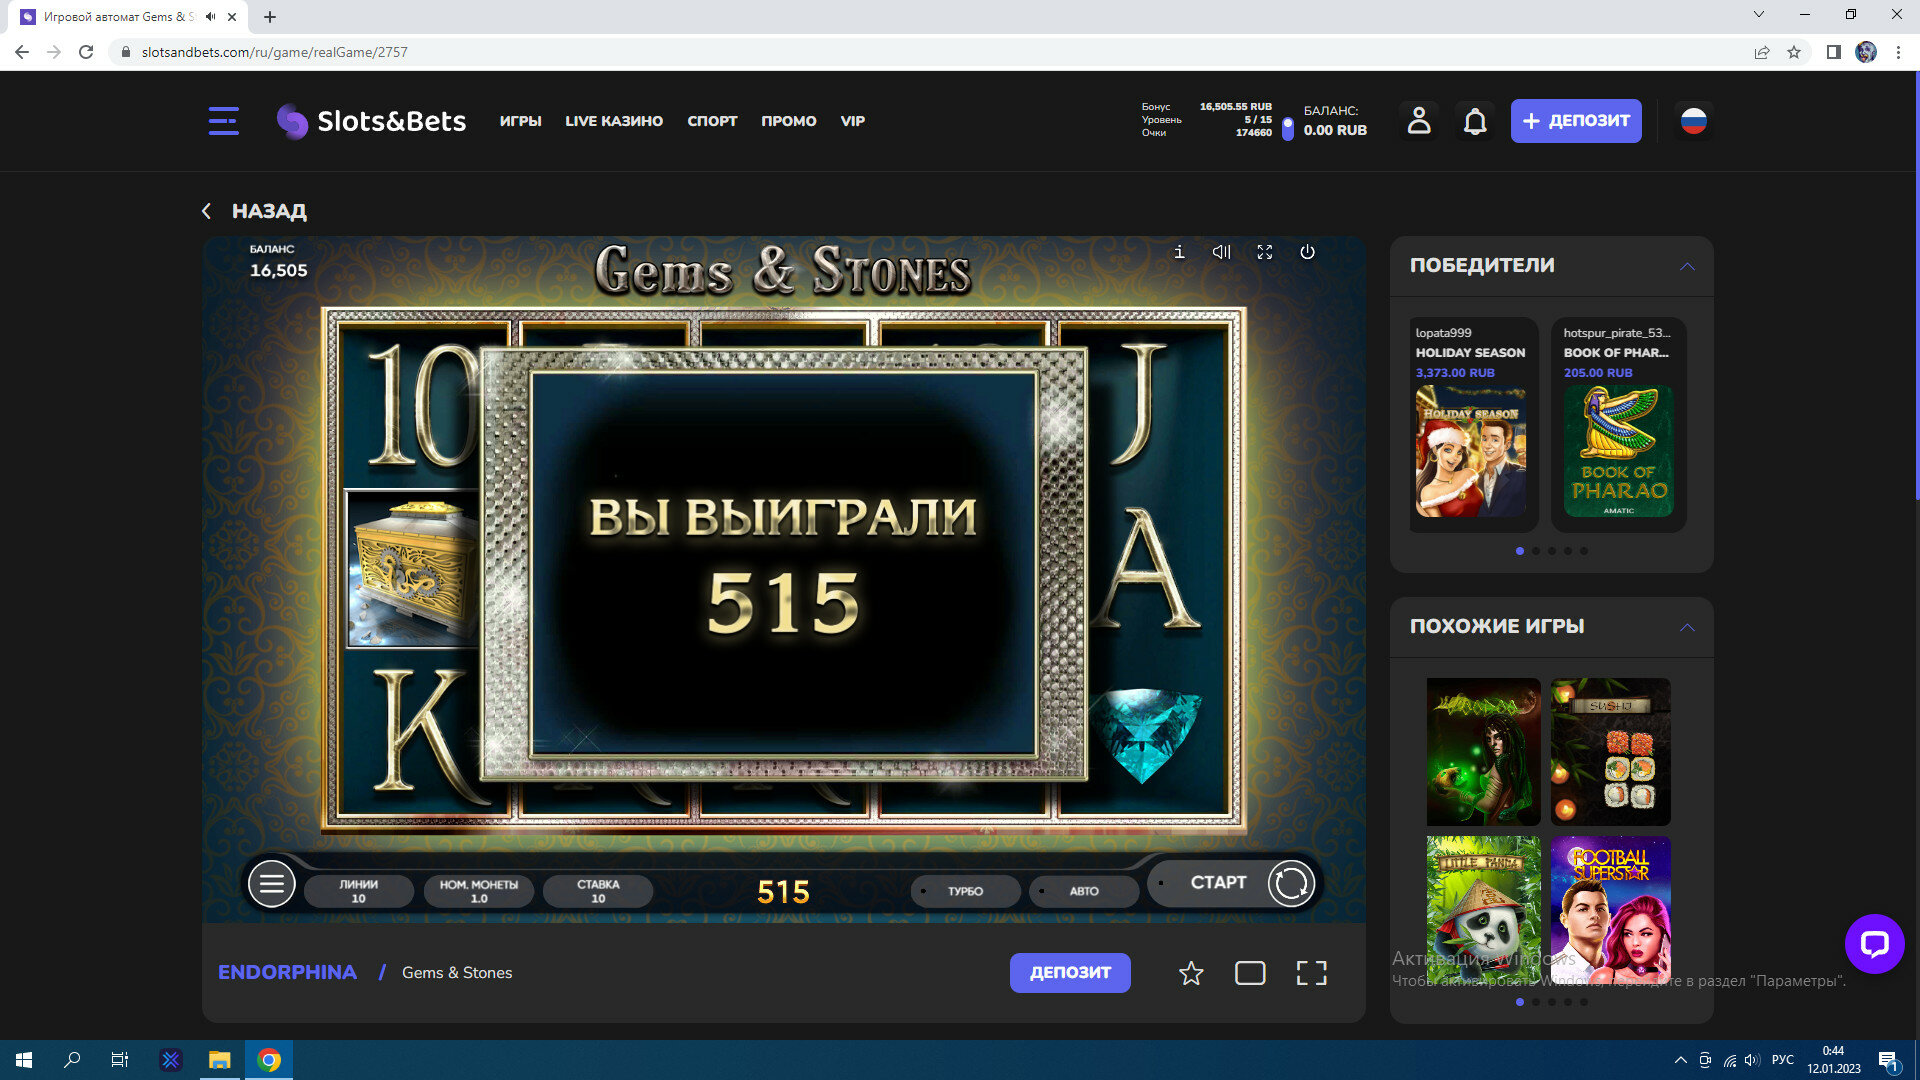Click the game power exit icon

pyautogui.click(x=1307, y=252)
